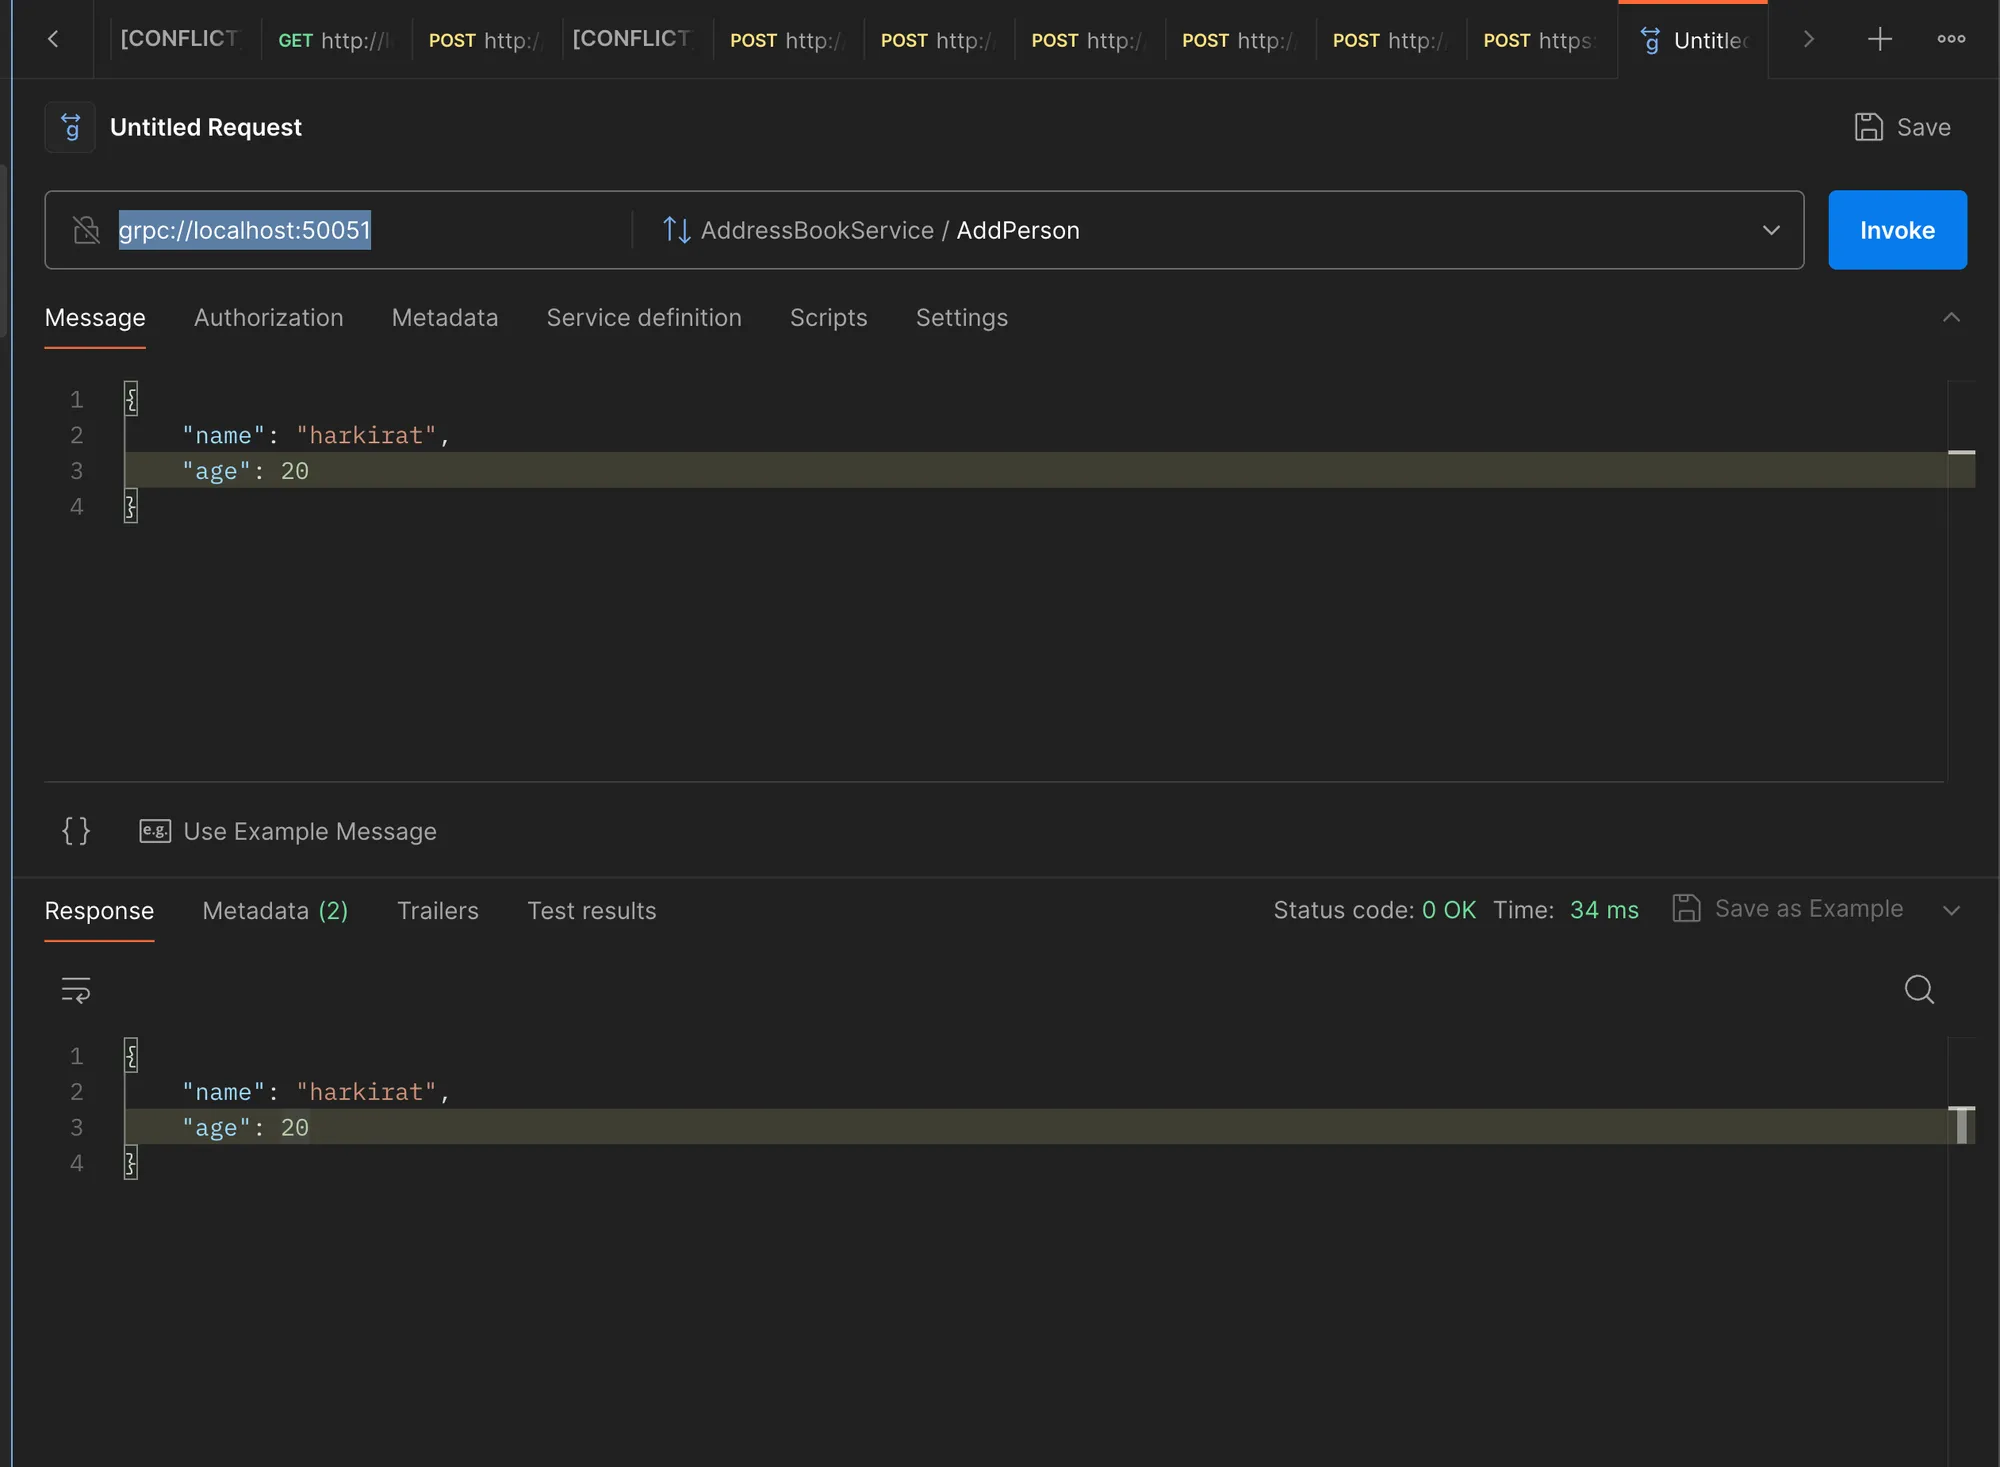2000x1467 pixels.
Task: Select the second [CONFLICT] tab
Action: [631, 39]
